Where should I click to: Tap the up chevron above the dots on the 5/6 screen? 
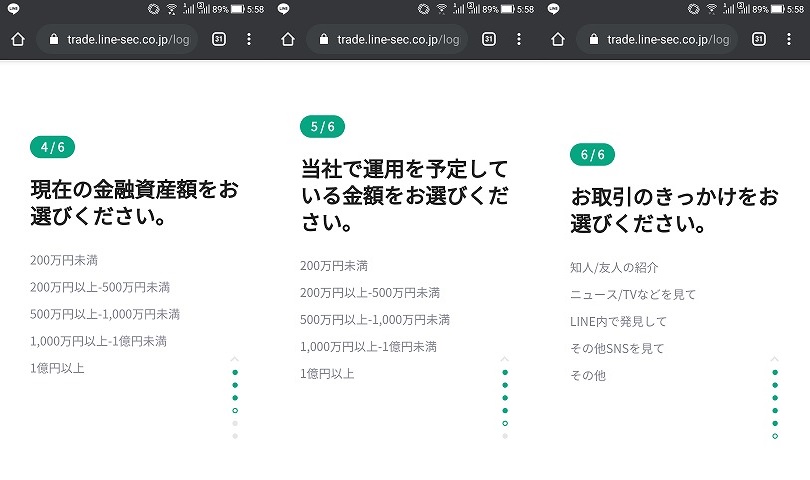tap(505, 359)
